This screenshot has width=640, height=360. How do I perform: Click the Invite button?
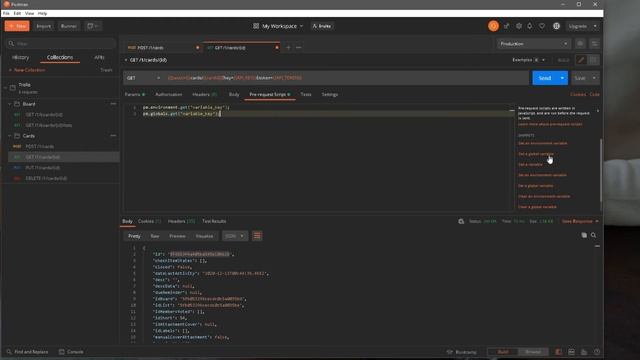coord(322,26)
